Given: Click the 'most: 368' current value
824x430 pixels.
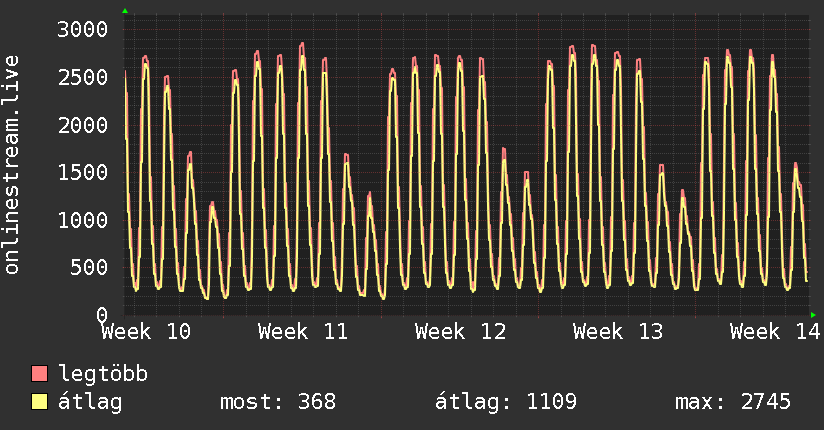Looking at the screenshot, I should pyautogui.click(x=277, y=402).
